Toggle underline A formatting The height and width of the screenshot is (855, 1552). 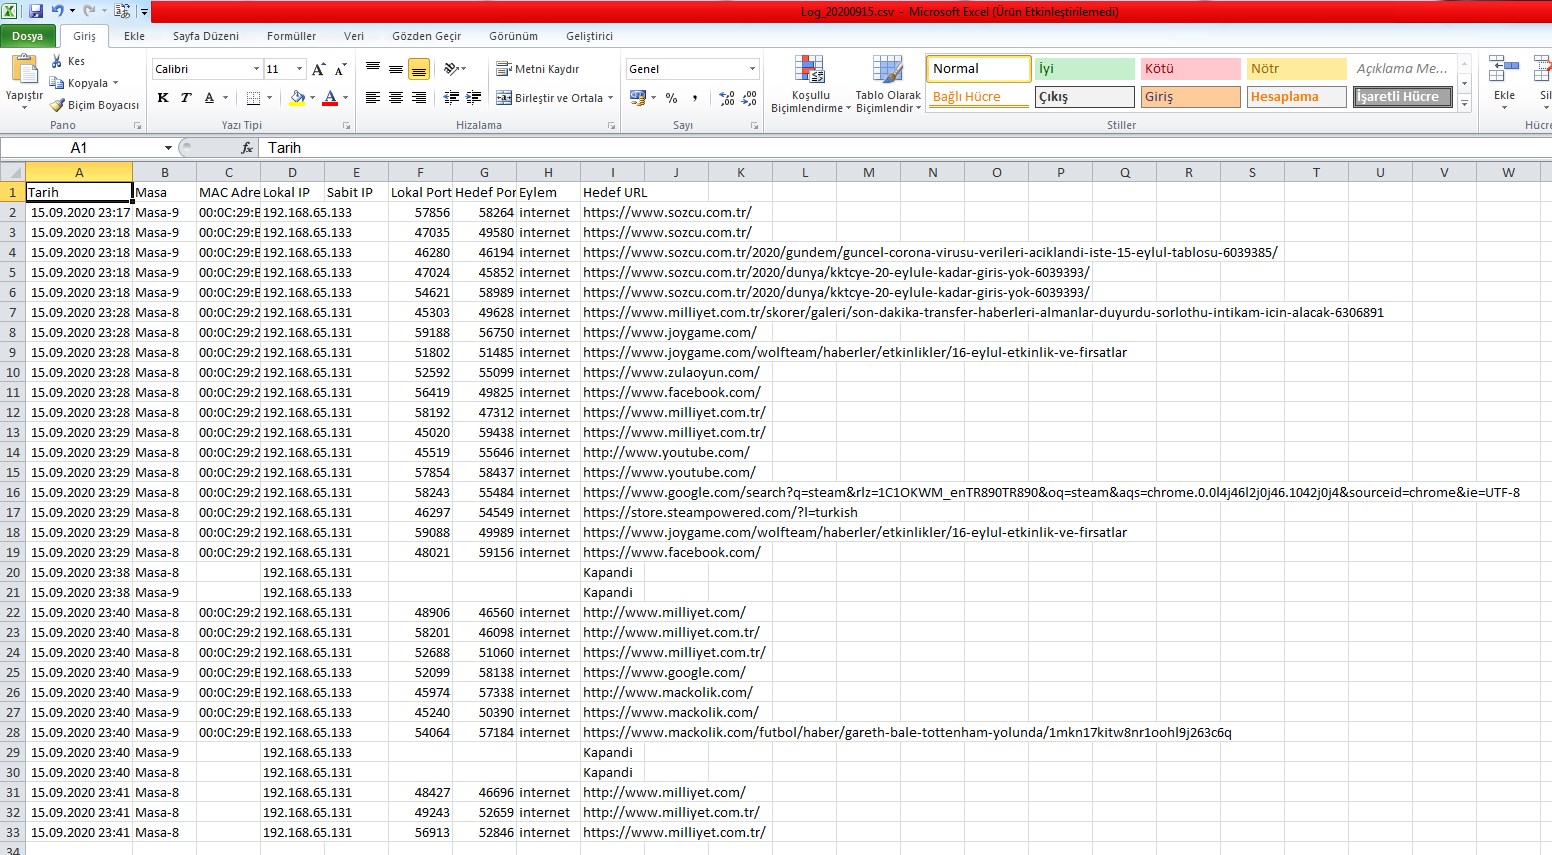click(209, 98)
